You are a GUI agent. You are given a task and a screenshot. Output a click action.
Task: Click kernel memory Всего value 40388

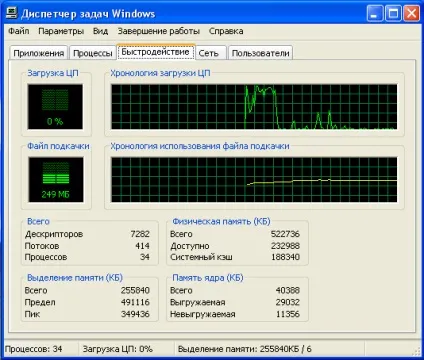click(288, 290)
